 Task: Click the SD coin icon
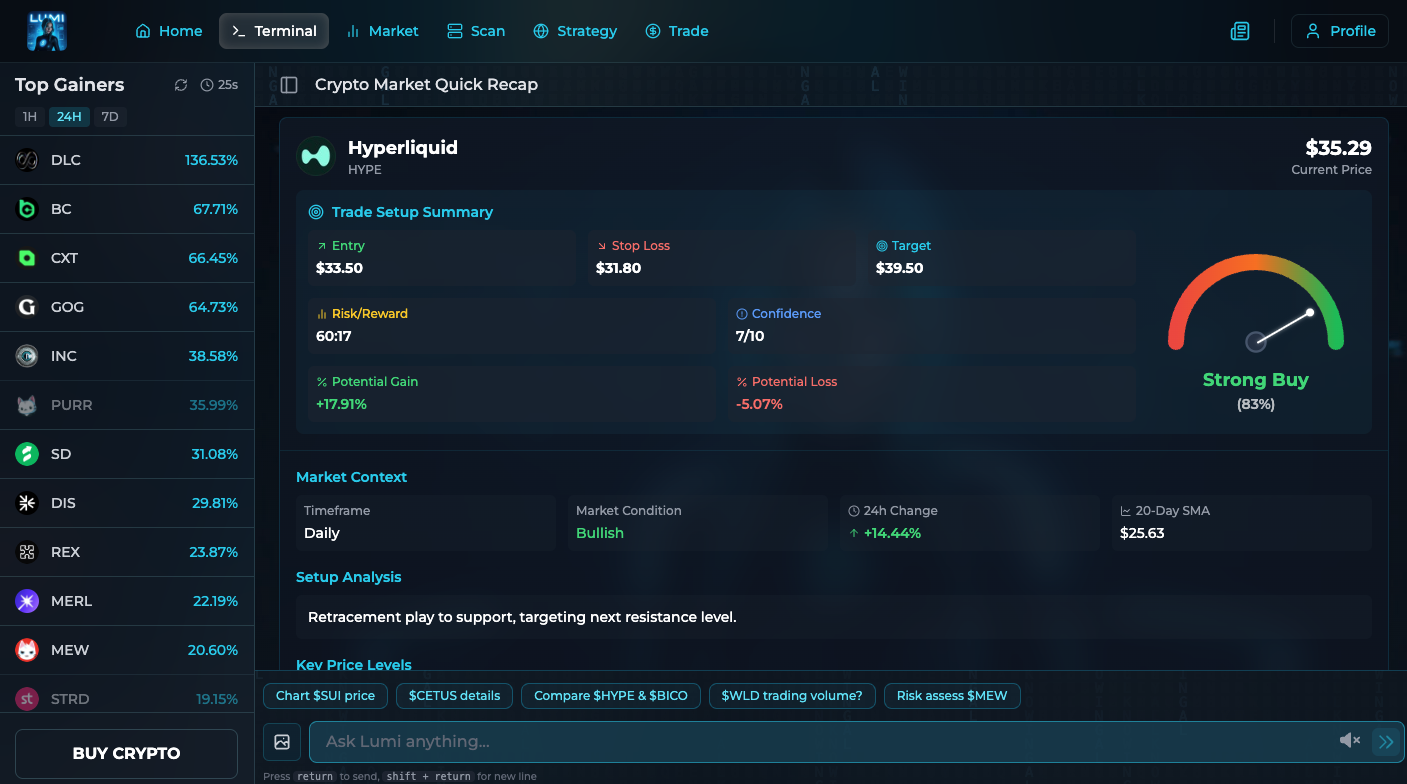coord(27,454)
